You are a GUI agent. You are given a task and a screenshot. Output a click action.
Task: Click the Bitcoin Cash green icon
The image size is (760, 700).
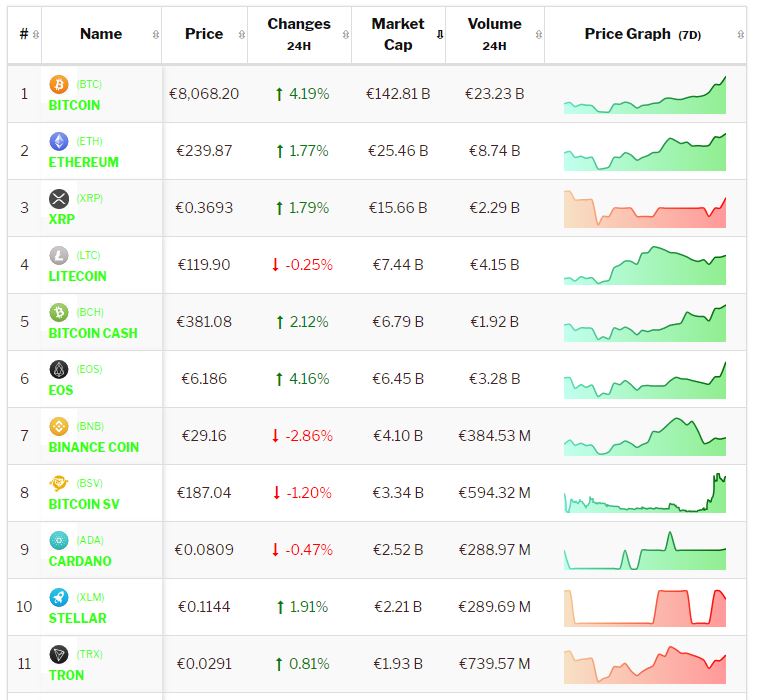[x=59, y=313]
